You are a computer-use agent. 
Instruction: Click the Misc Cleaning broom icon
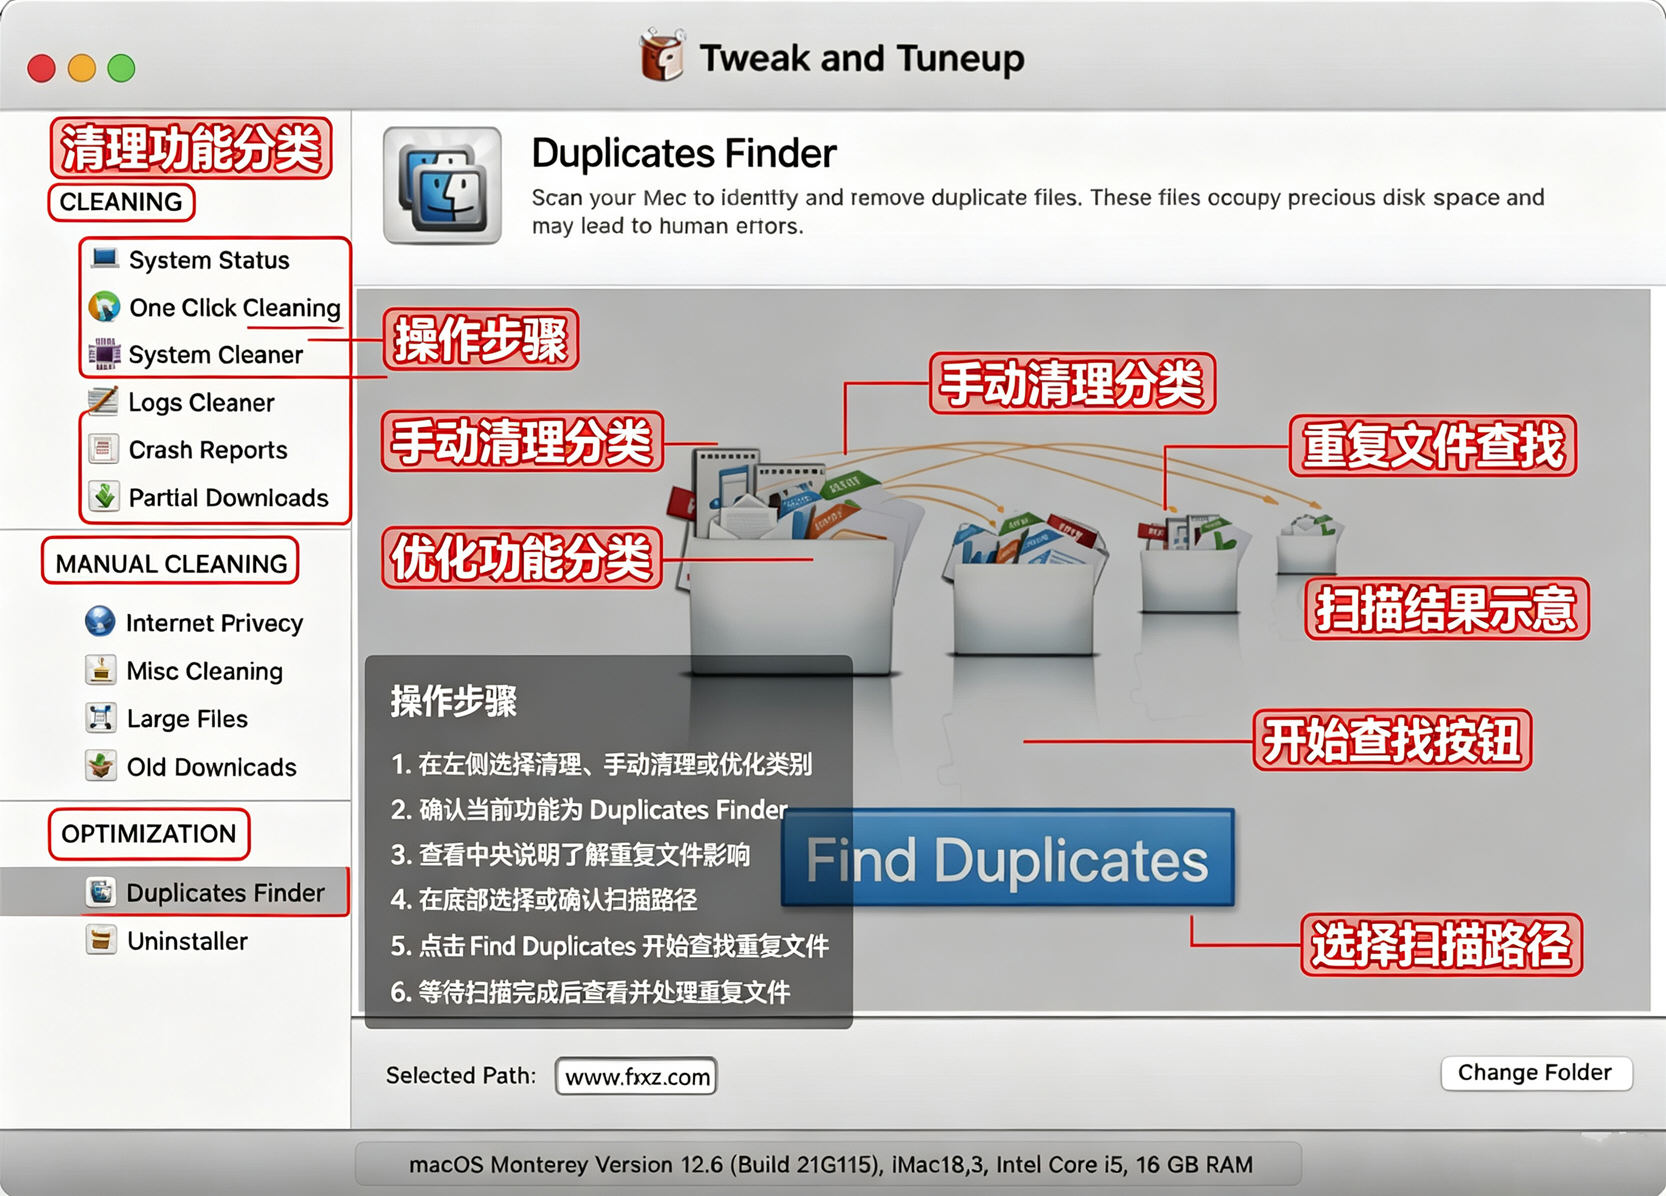tap(100, 670)
